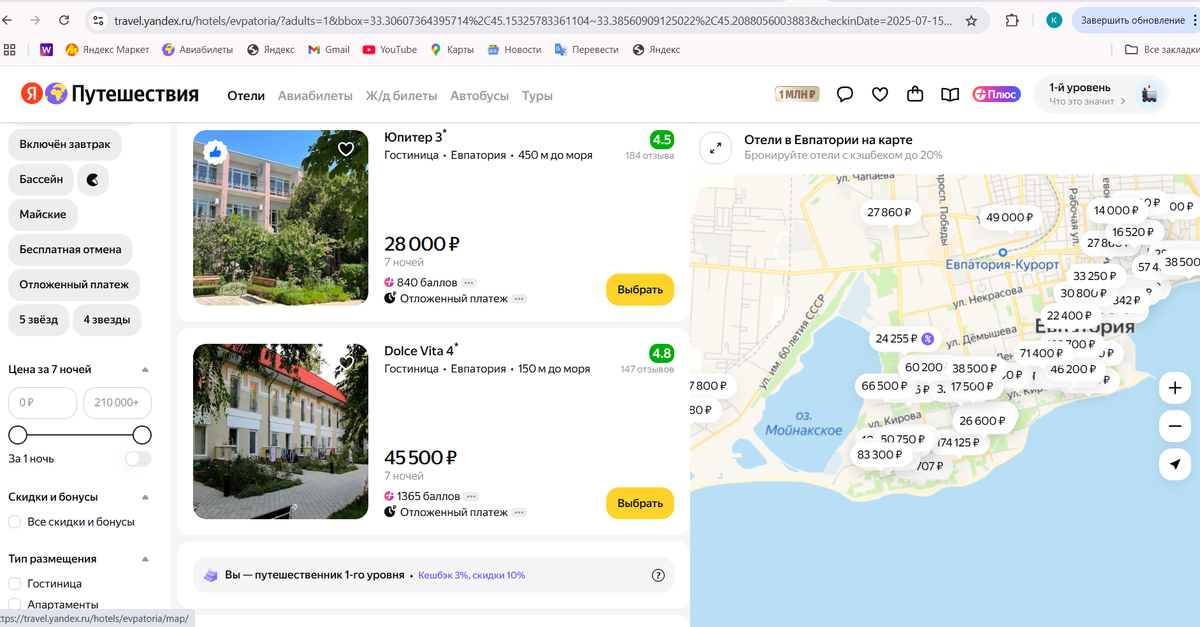Screen dimensions: 1200x627
Task: Toggle the Включён завтрак filter
Action: click(x=65, y=144)
